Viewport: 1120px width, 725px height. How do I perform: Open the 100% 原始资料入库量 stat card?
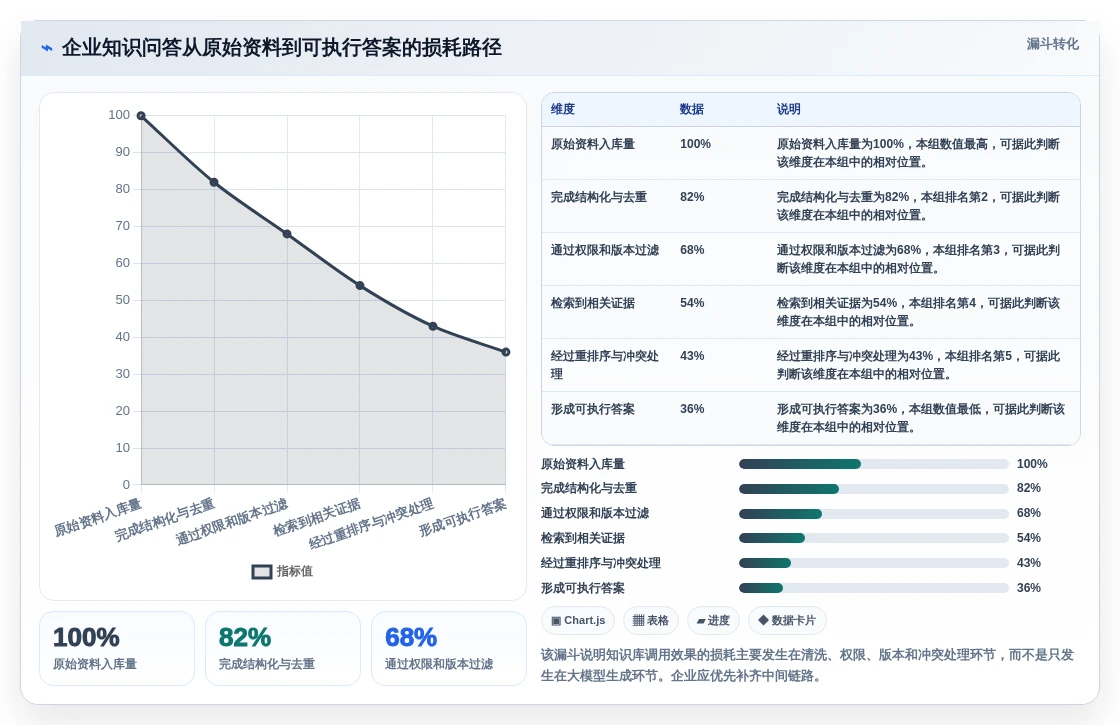coord(116,649)
